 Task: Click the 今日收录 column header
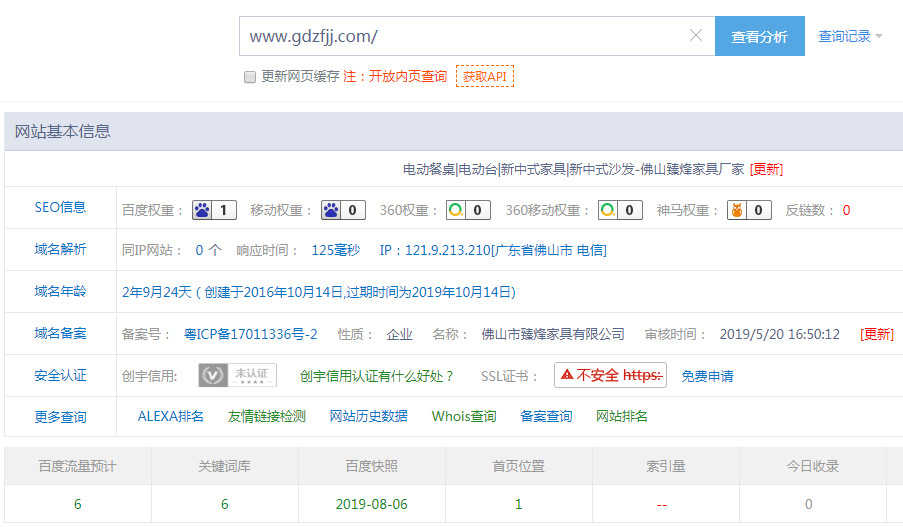813,466
